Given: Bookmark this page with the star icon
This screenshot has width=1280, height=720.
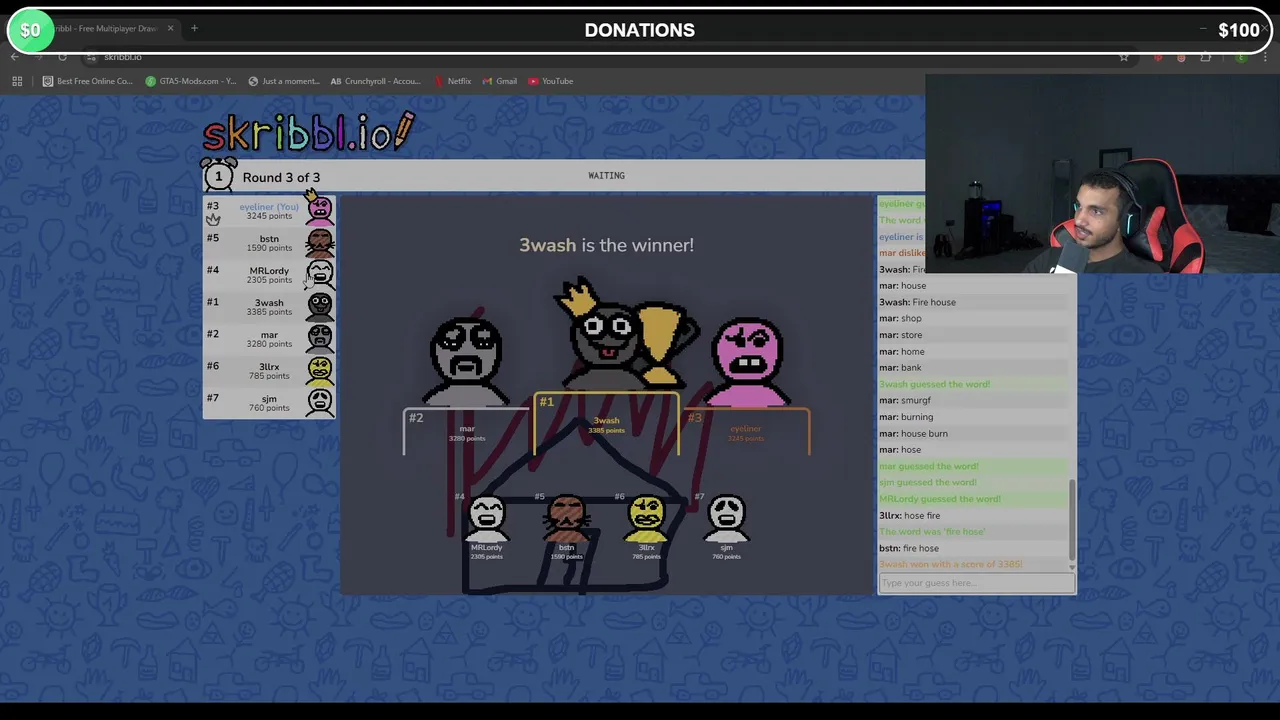Looking at the screenshot, I should point(1124,57).
